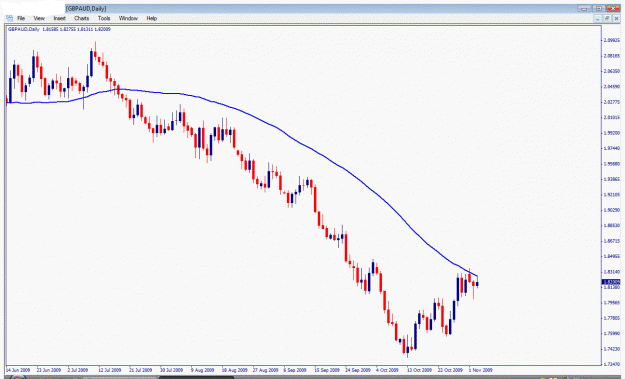Click the 1 Nov 2009 date label
Viewport: 625px width, 379px height.
click(x=481, y=370)
